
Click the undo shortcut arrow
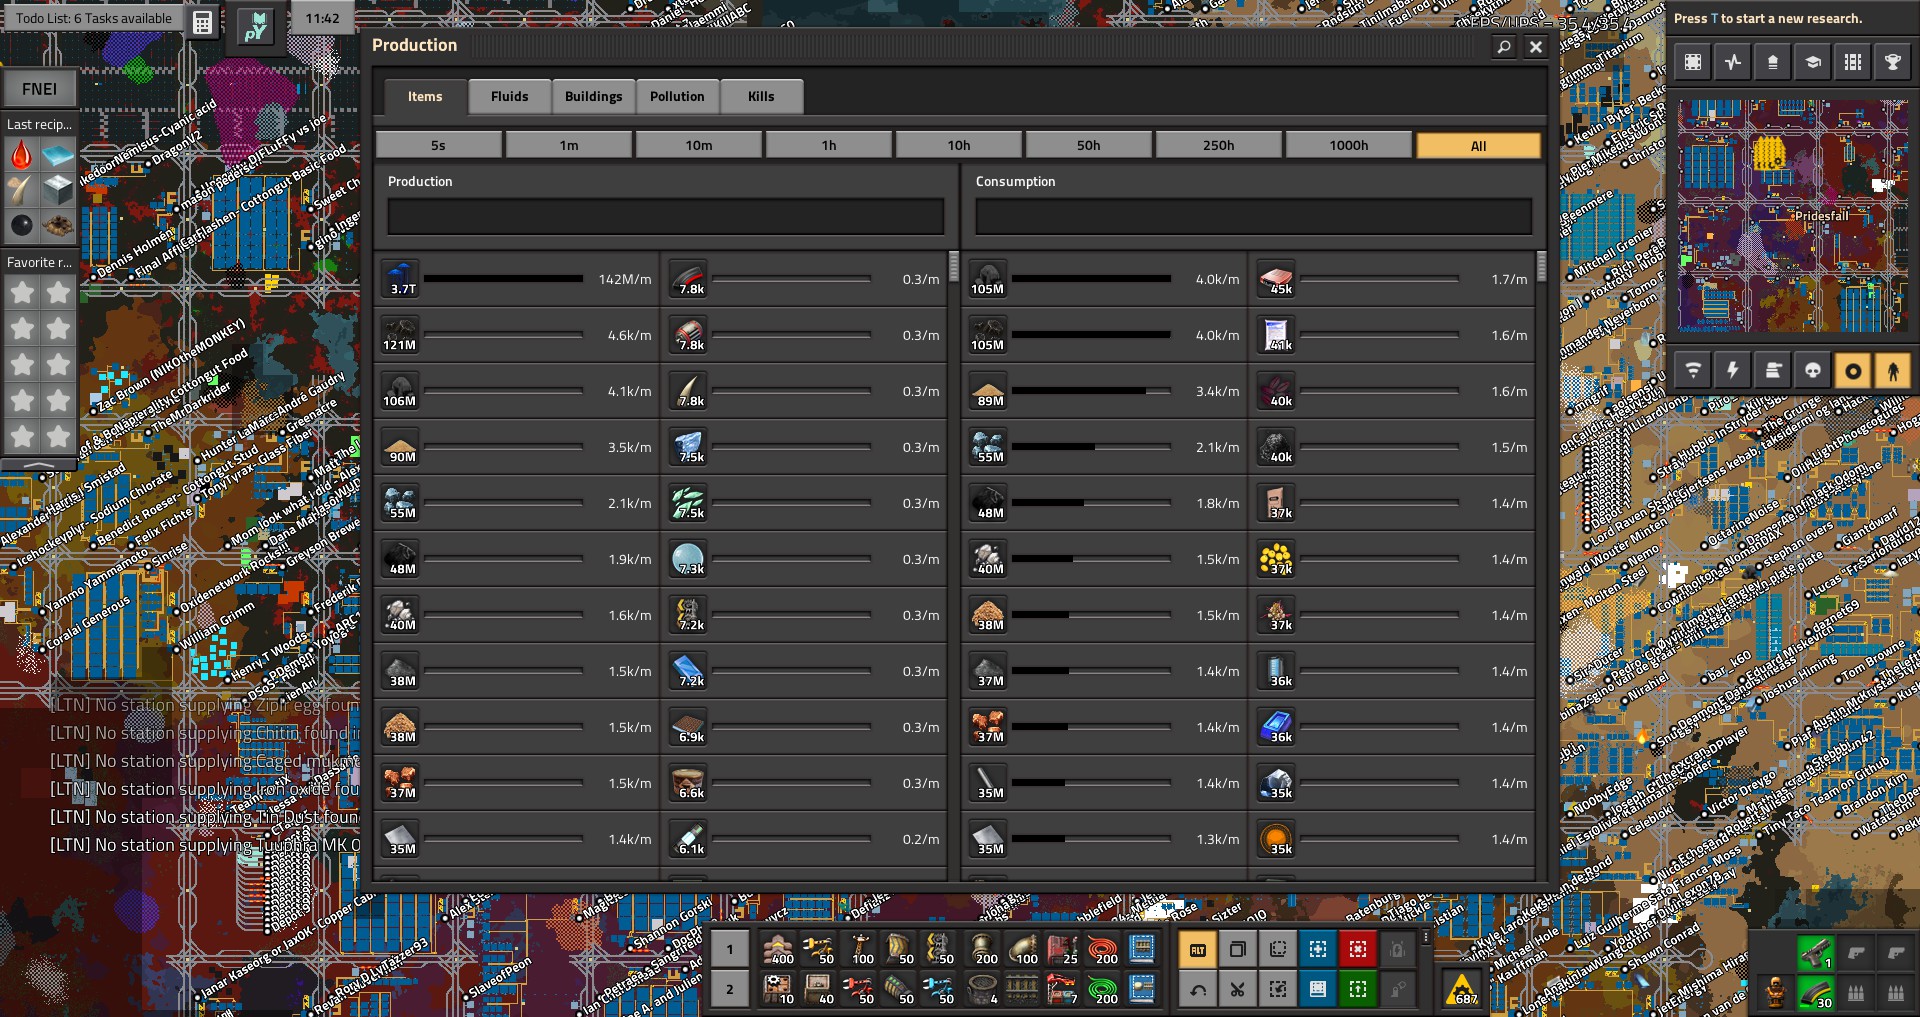pos(1198,990)
